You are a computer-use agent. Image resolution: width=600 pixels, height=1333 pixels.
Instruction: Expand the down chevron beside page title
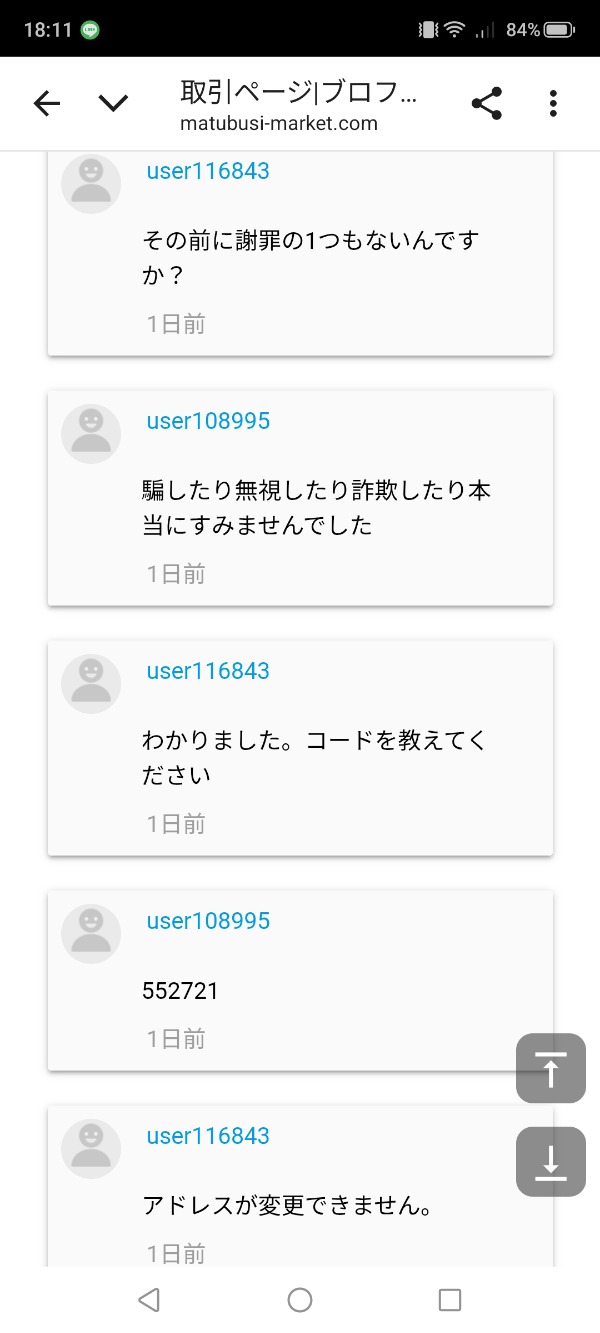pyautogui.click(x=113, y=103)
